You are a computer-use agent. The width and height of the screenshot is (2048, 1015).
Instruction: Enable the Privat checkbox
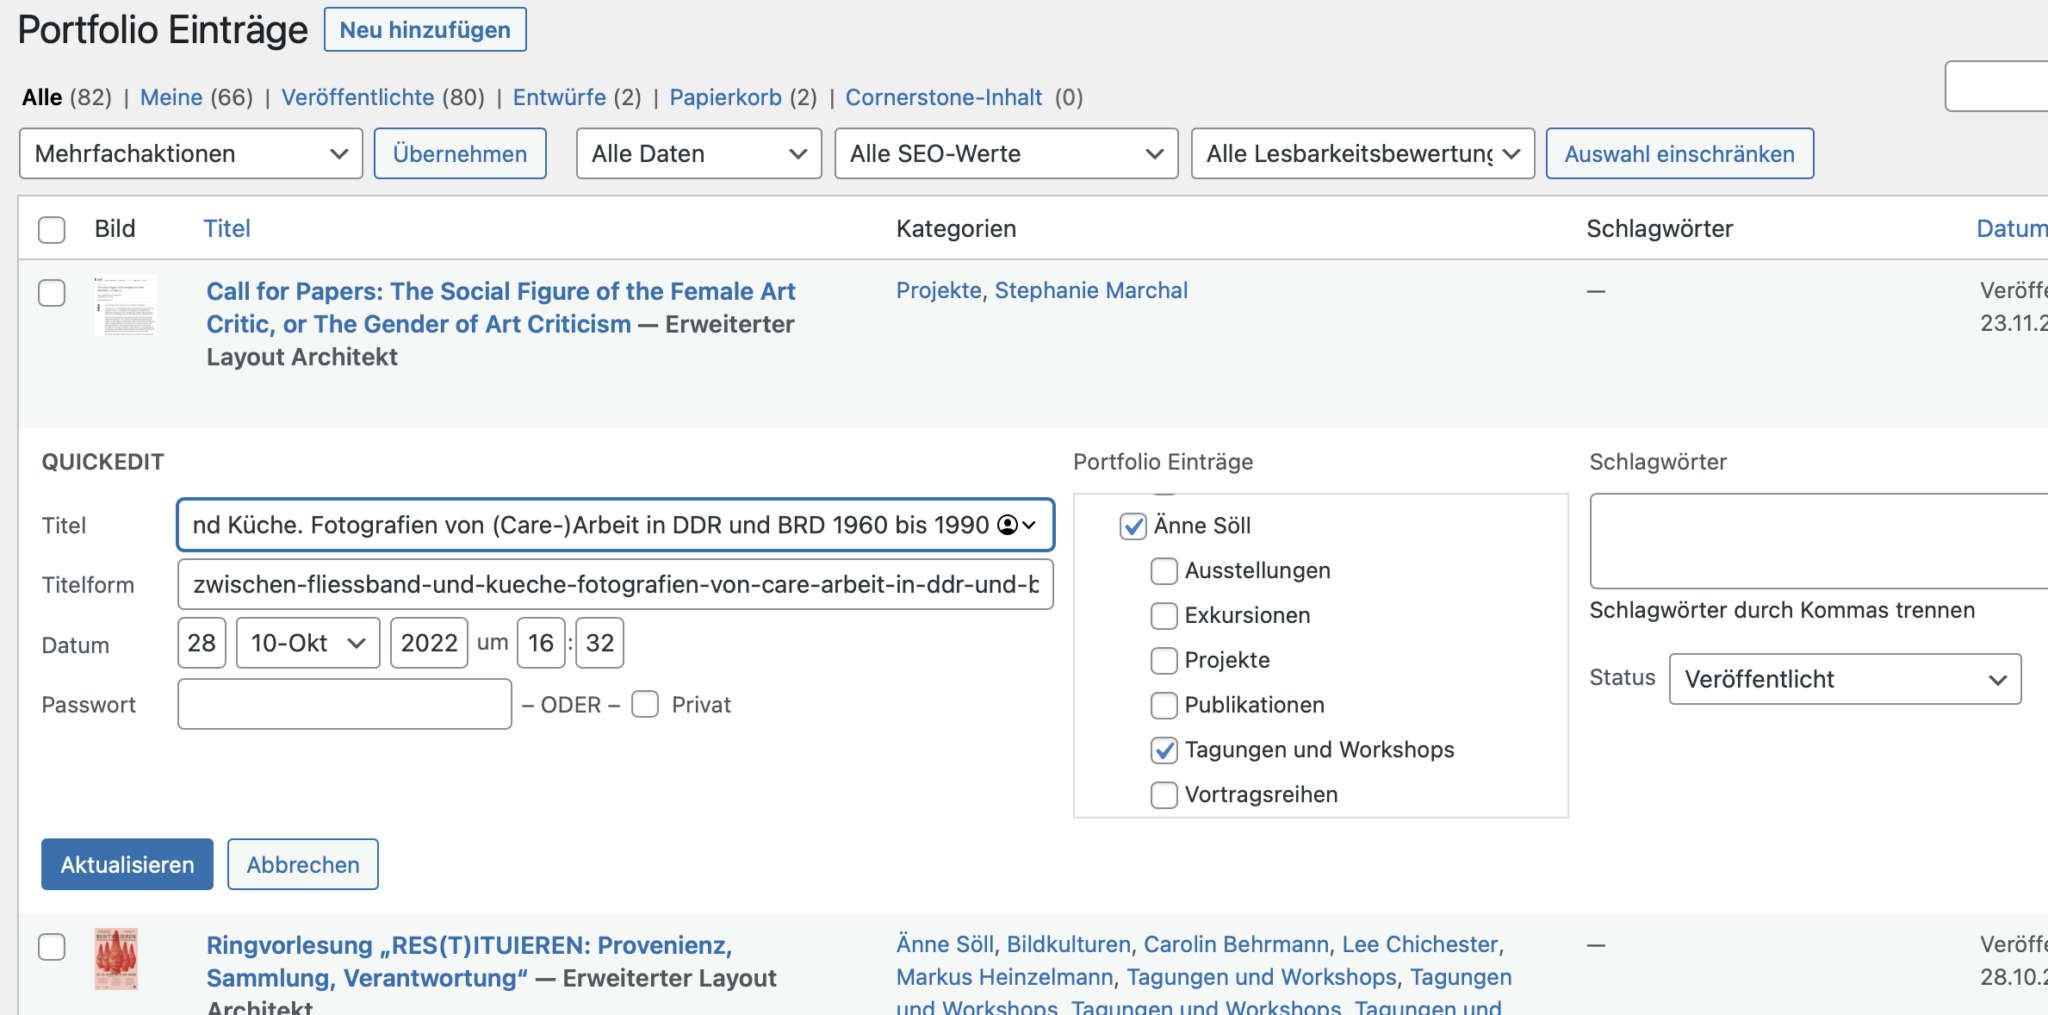coord(645,704)
